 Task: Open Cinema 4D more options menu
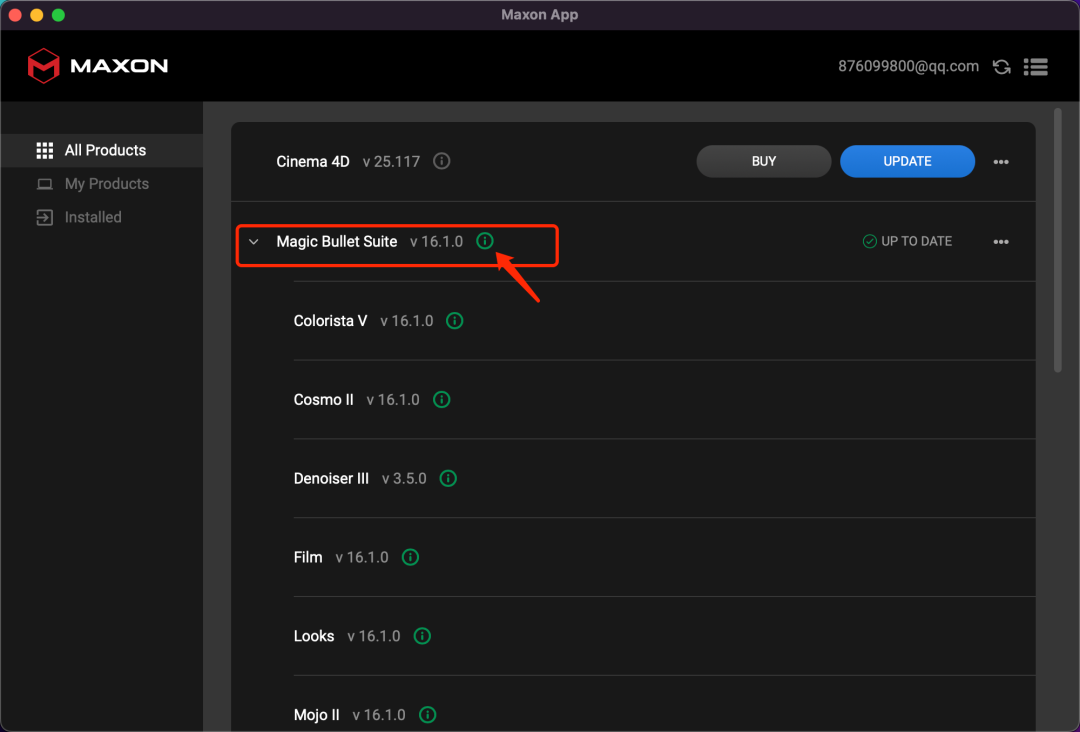coord(1001,162)
